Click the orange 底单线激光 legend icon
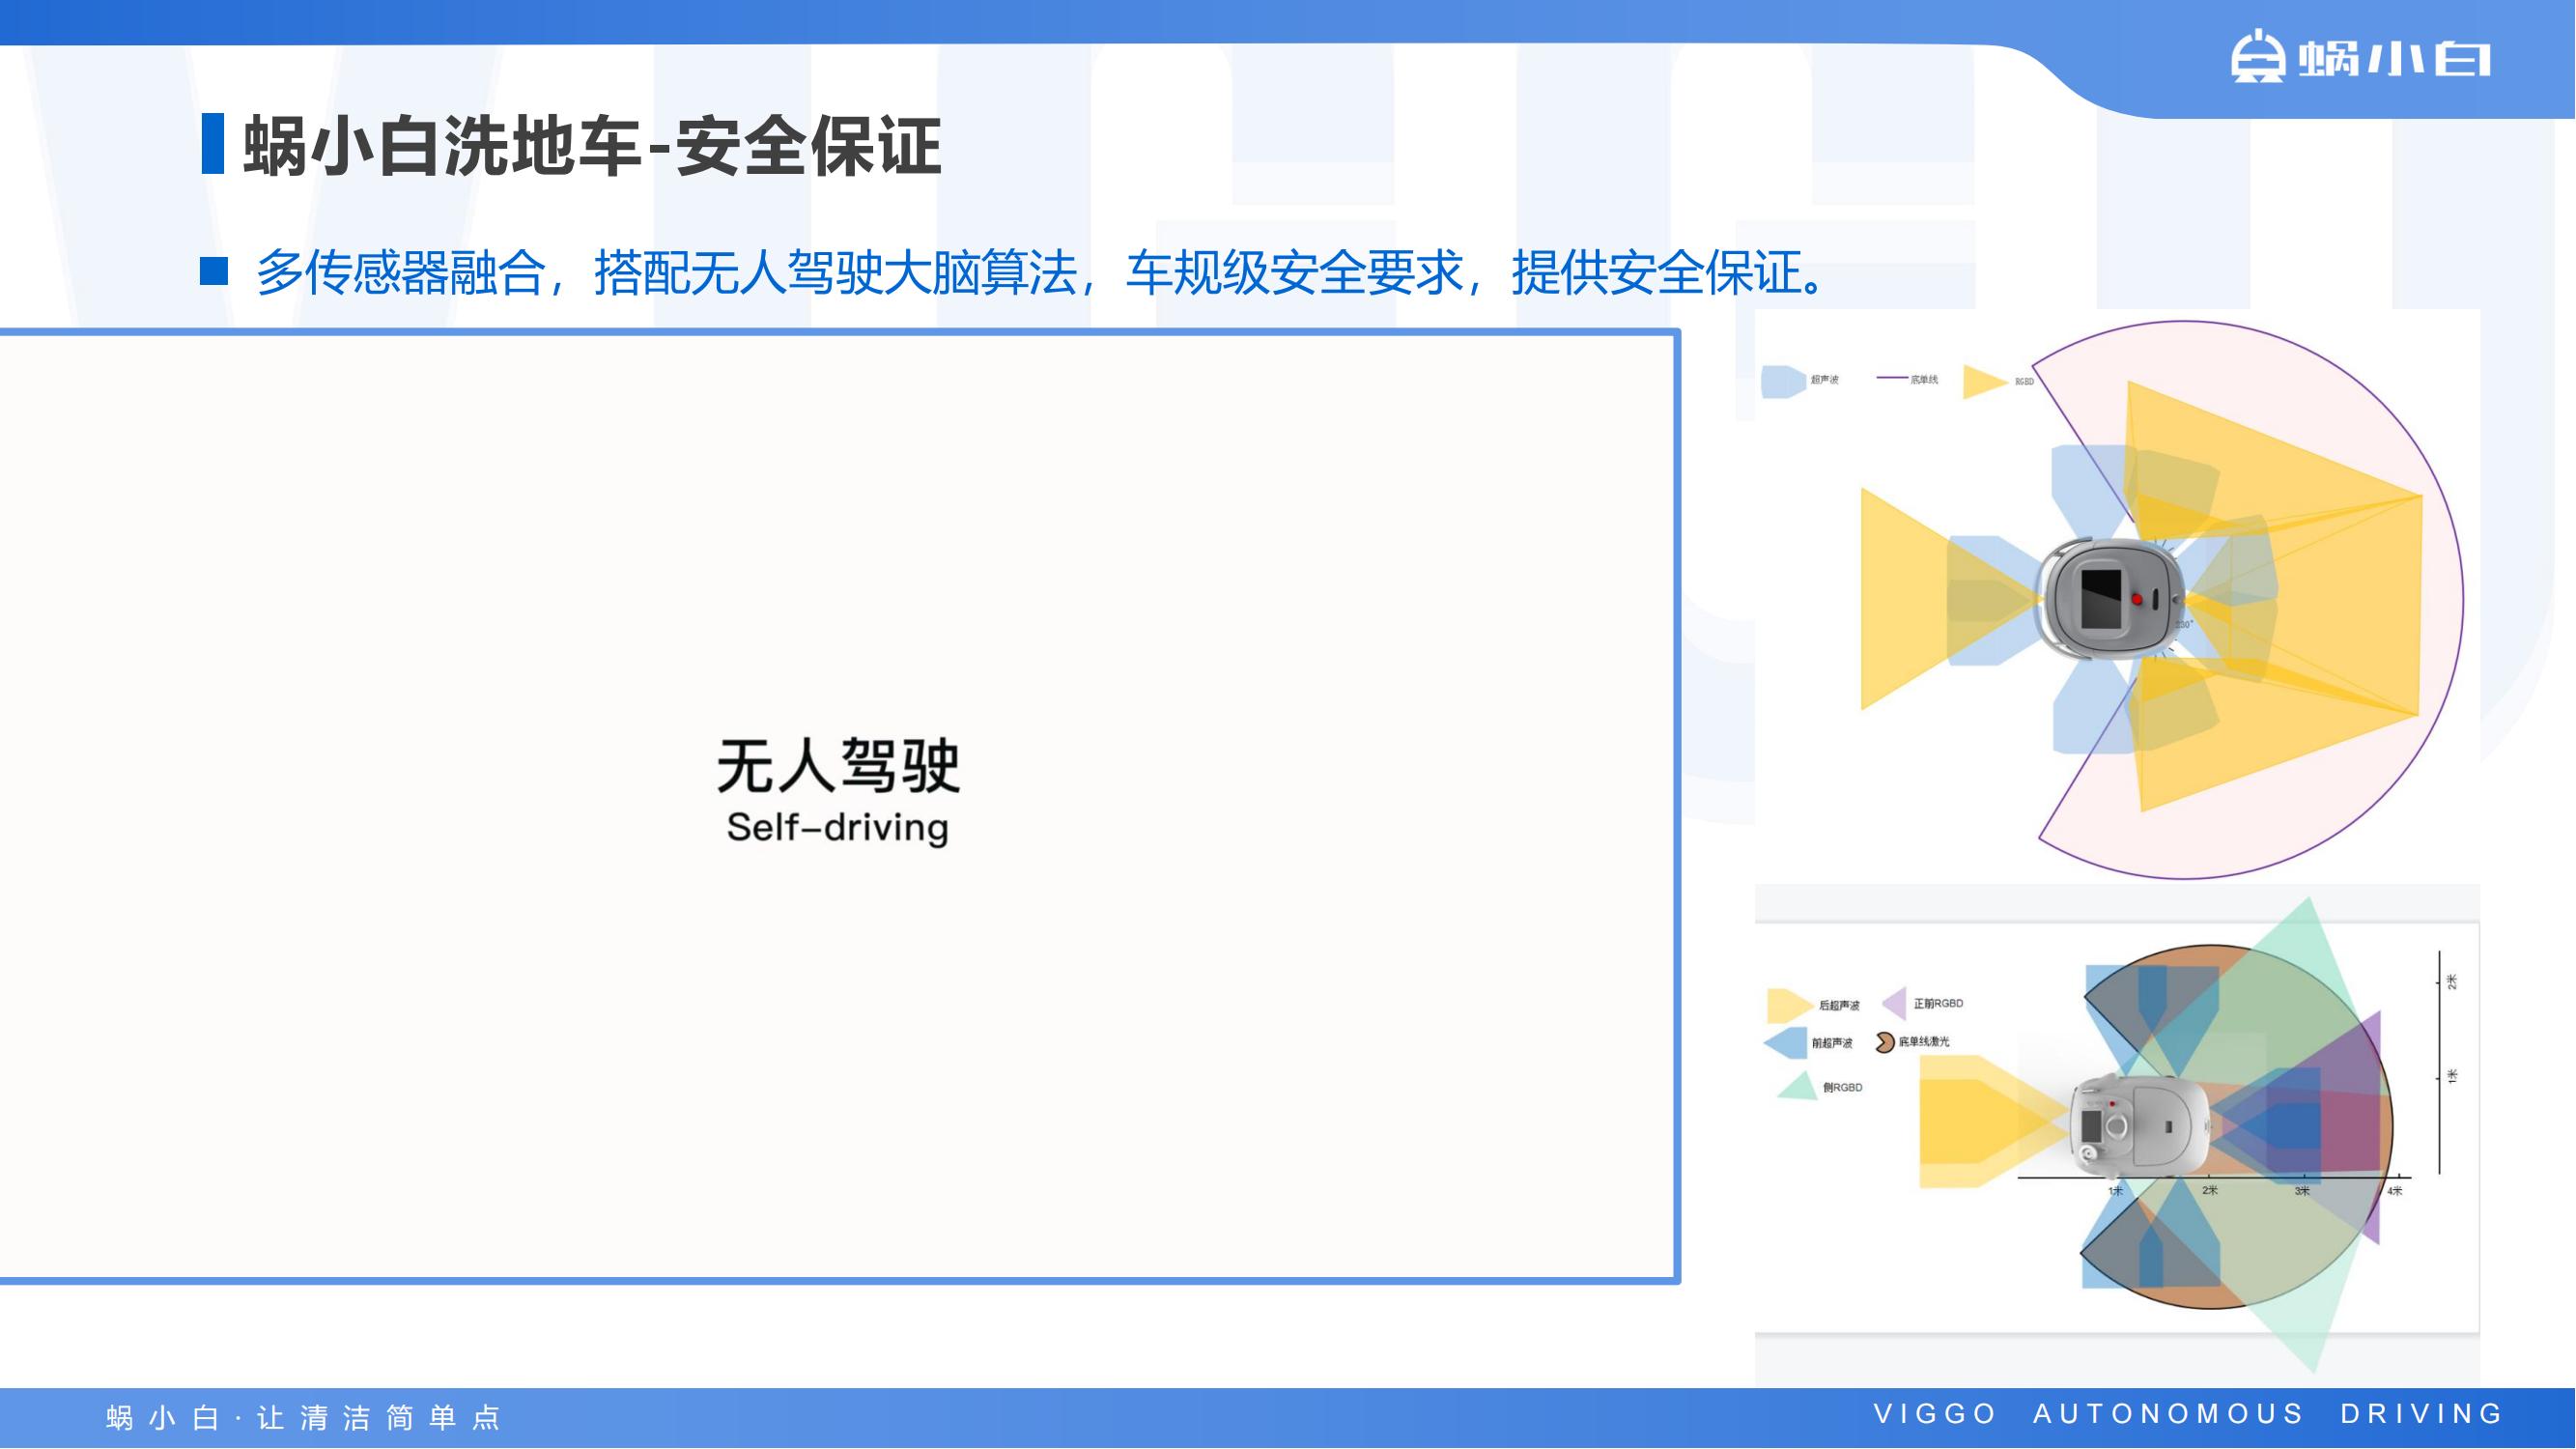This screenshot has height=1449, width=2576. [1885, 1042]
